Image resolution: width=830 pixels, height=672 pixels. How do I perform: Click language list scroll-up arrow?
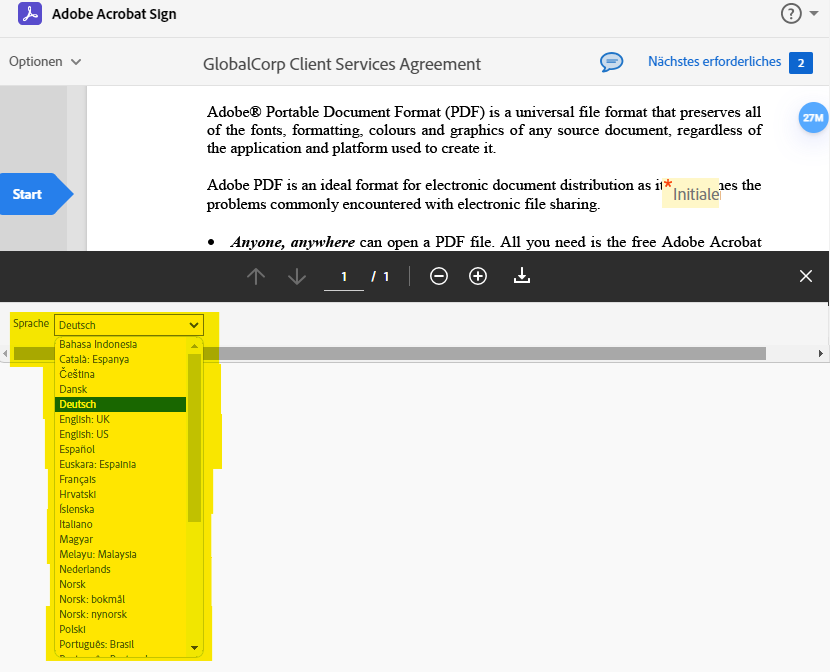(194, 346)
